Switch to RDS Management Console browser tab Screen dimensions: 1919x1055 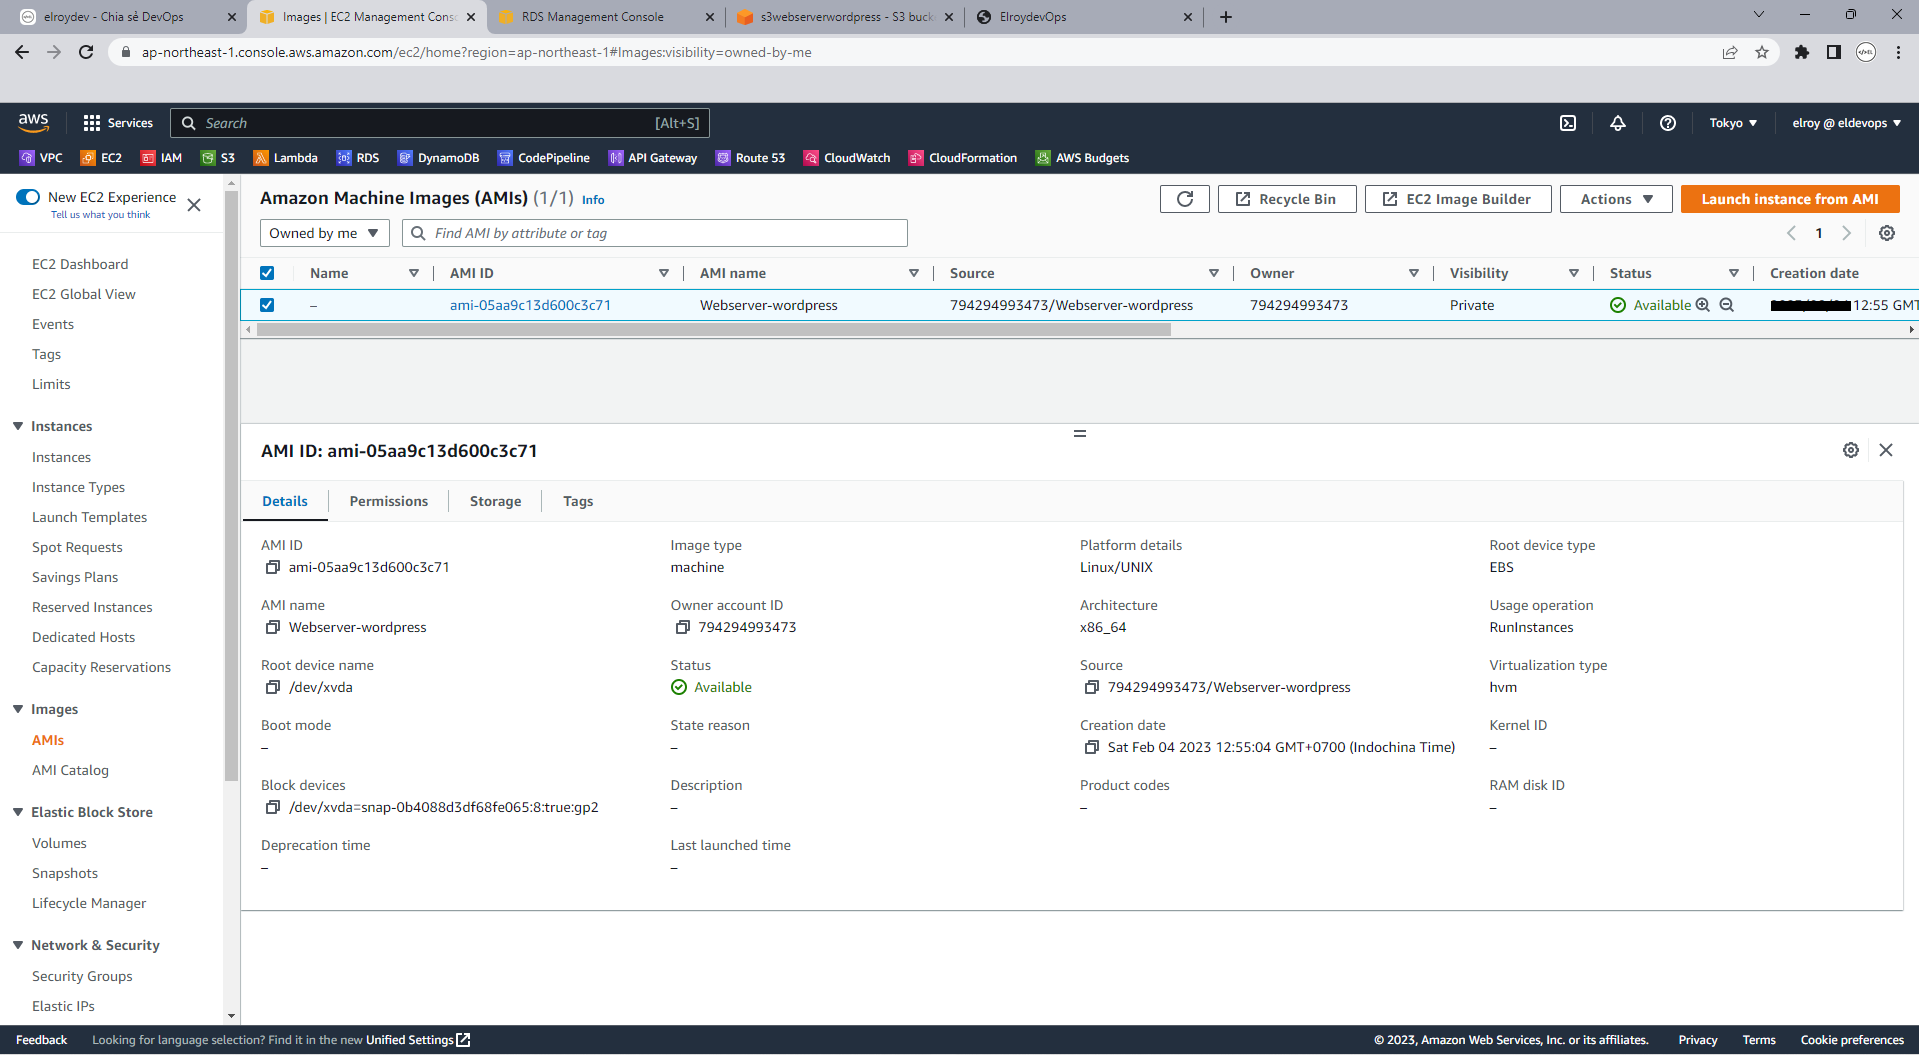tap(606, 17)
